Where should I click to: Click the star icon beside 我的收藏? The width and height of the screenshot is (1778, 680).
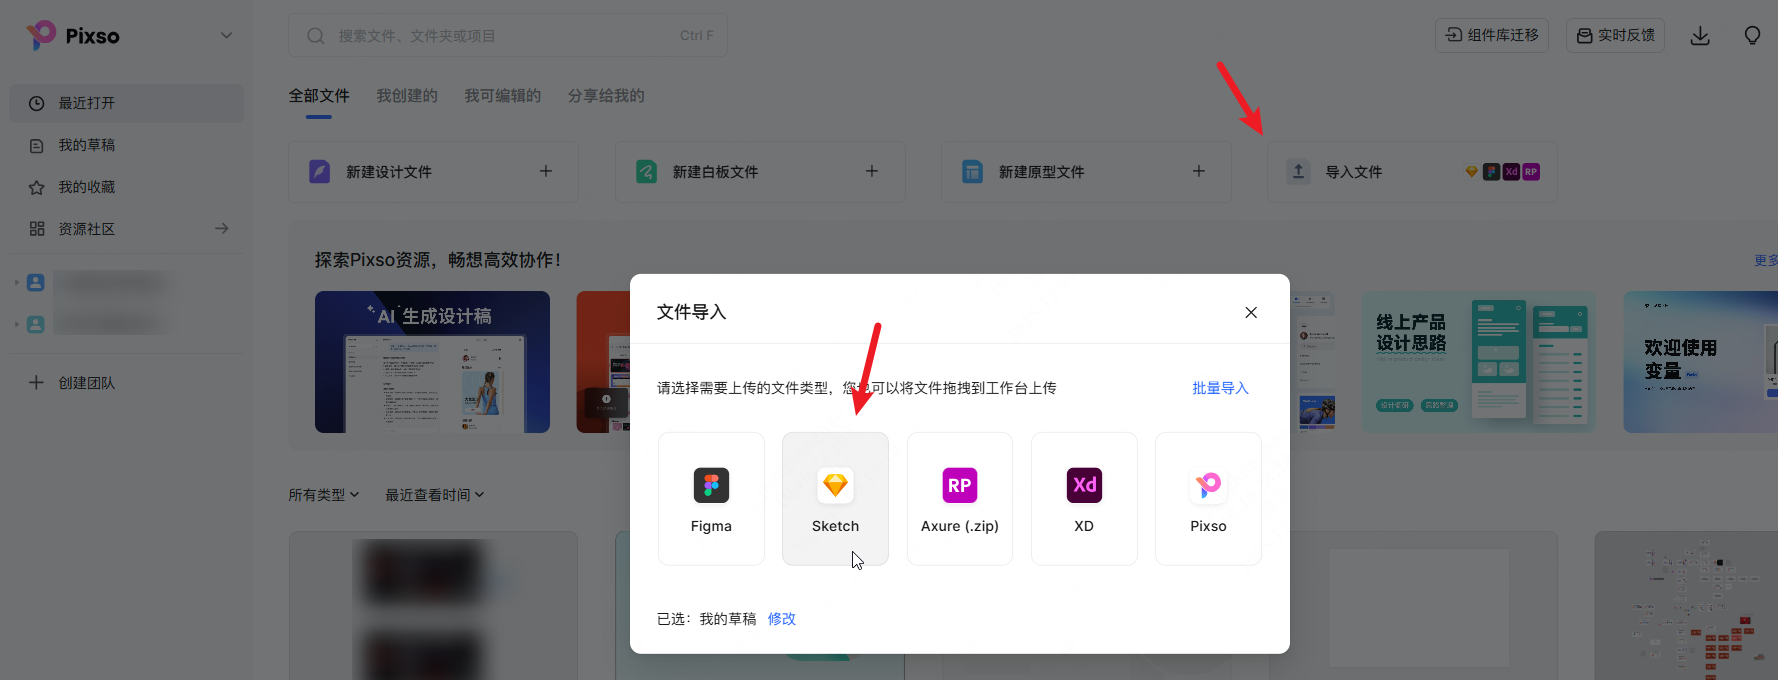37,187
